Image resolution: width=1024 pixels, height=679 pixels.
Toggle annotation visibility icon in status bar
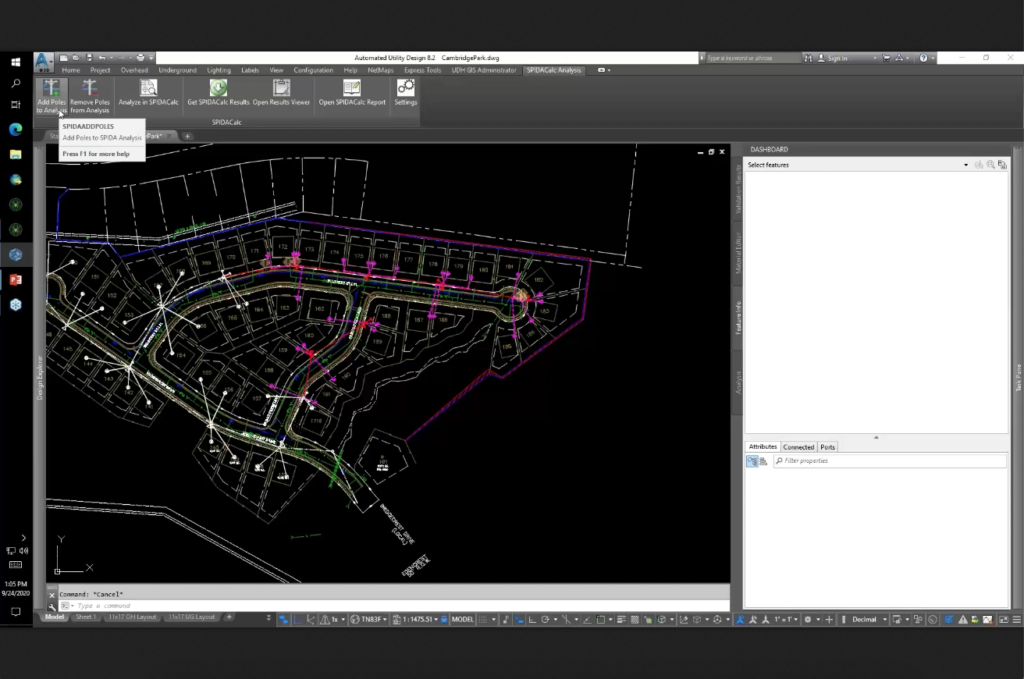click(x=740, y=619)
